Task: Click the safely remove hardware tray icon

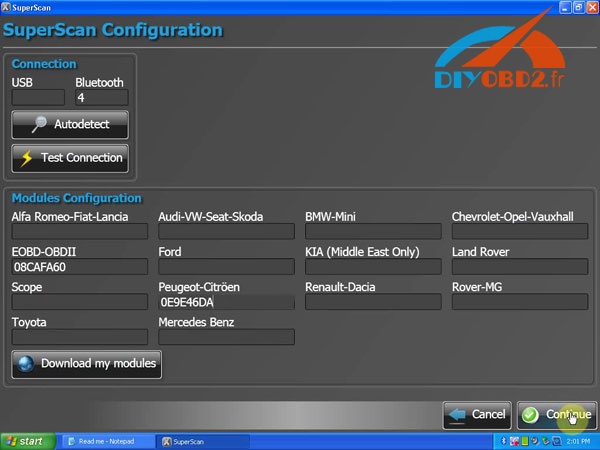Action: click(546, 442)
